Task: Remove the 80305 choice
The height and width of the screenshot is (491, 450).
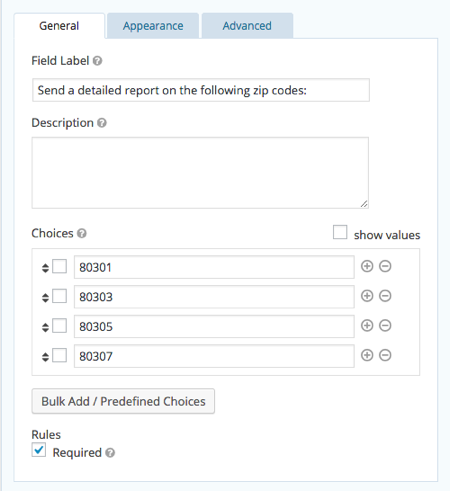Action: pyautogui.click(x=385, y=326)
